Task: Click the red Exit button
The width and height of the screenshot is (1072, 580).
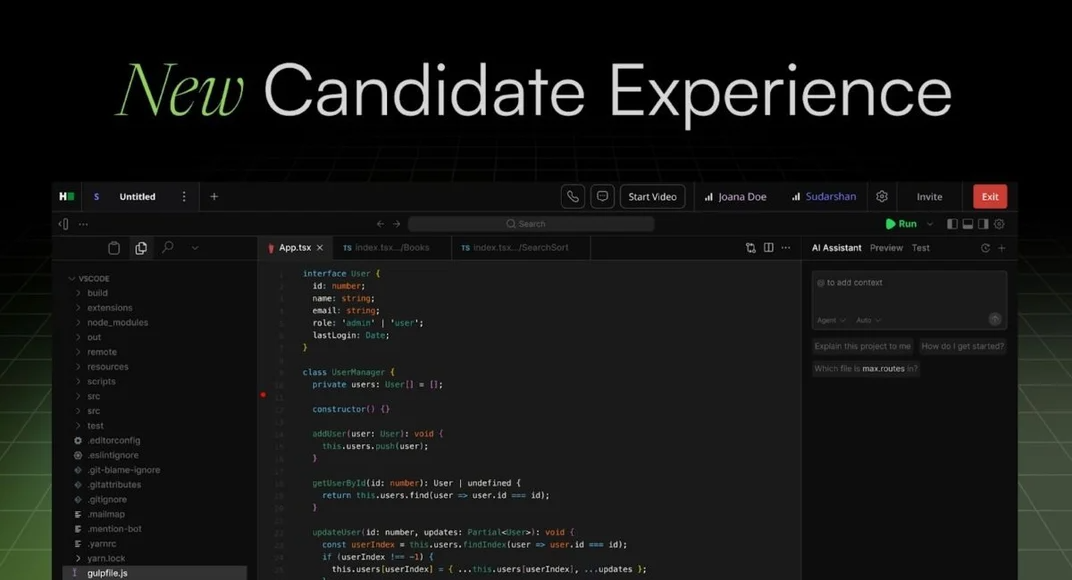Action: pyautogui.click(x=990, y=196)
